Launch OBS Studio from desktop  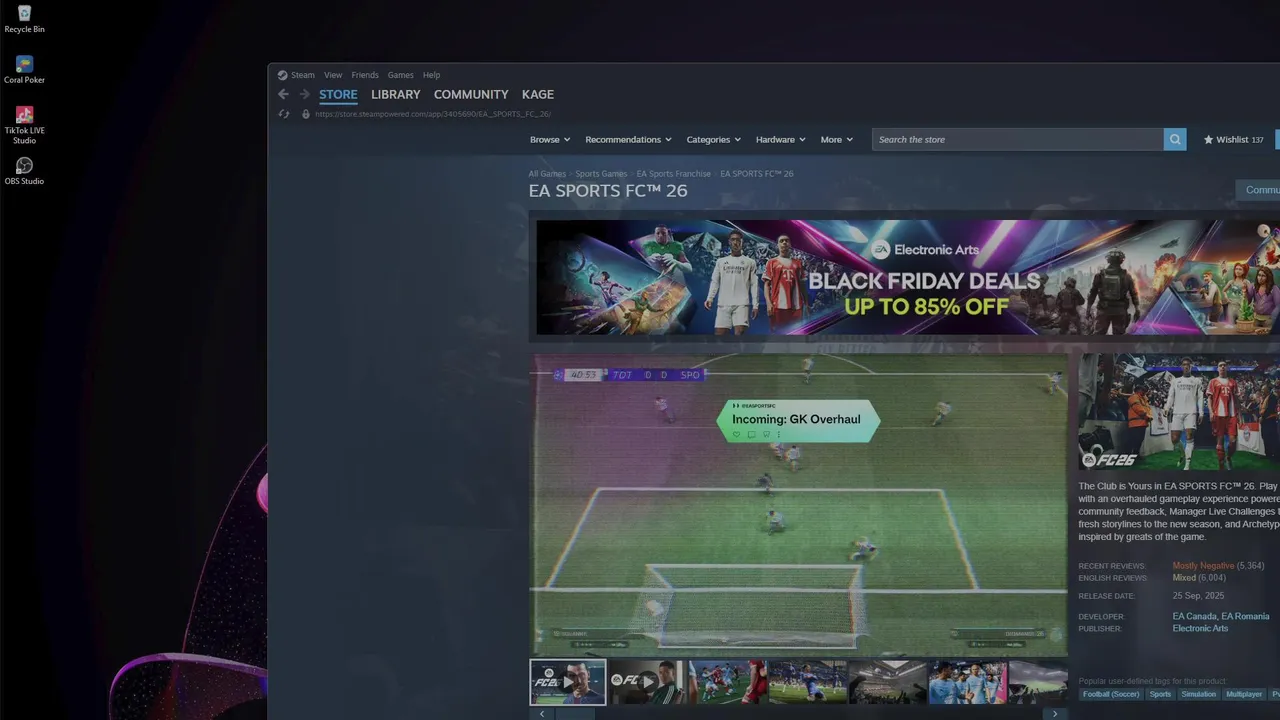click(24, 171)
